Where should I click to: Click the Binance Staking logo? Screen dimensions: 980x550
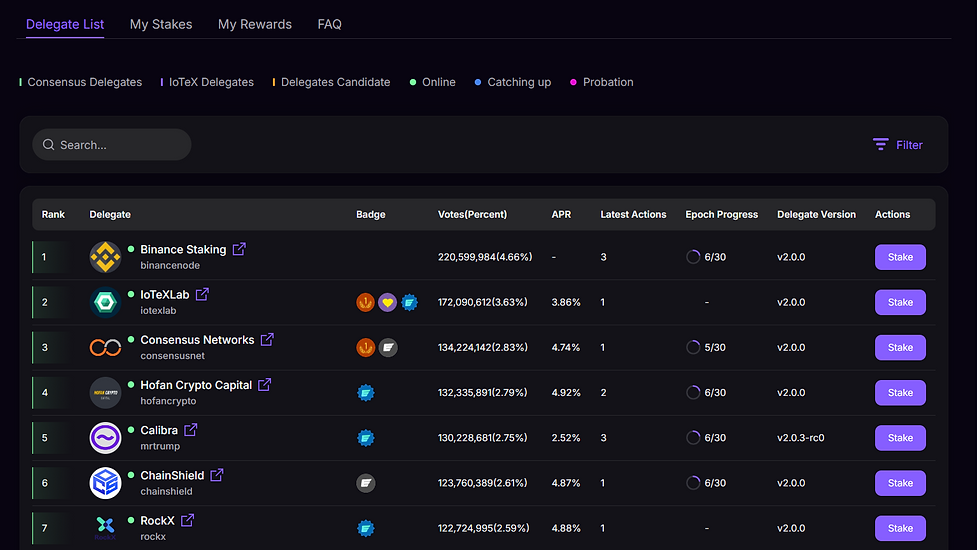[105, 257]
